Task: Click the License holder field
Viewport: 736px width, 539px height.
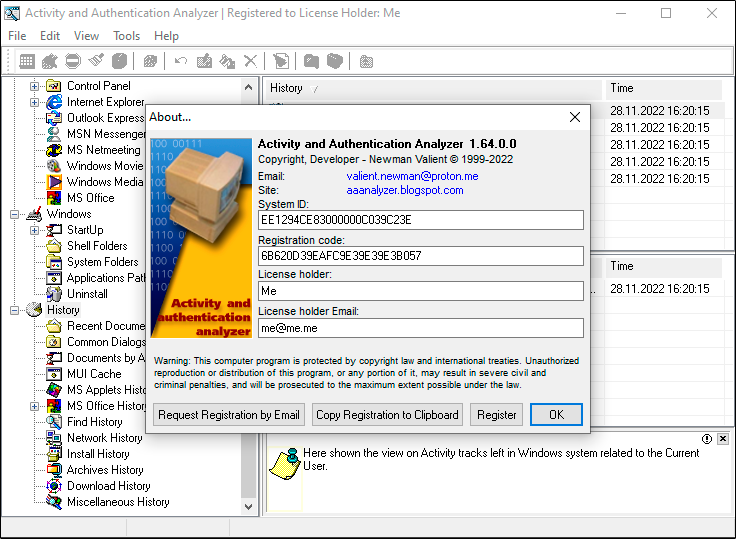Action: [421, 291]
